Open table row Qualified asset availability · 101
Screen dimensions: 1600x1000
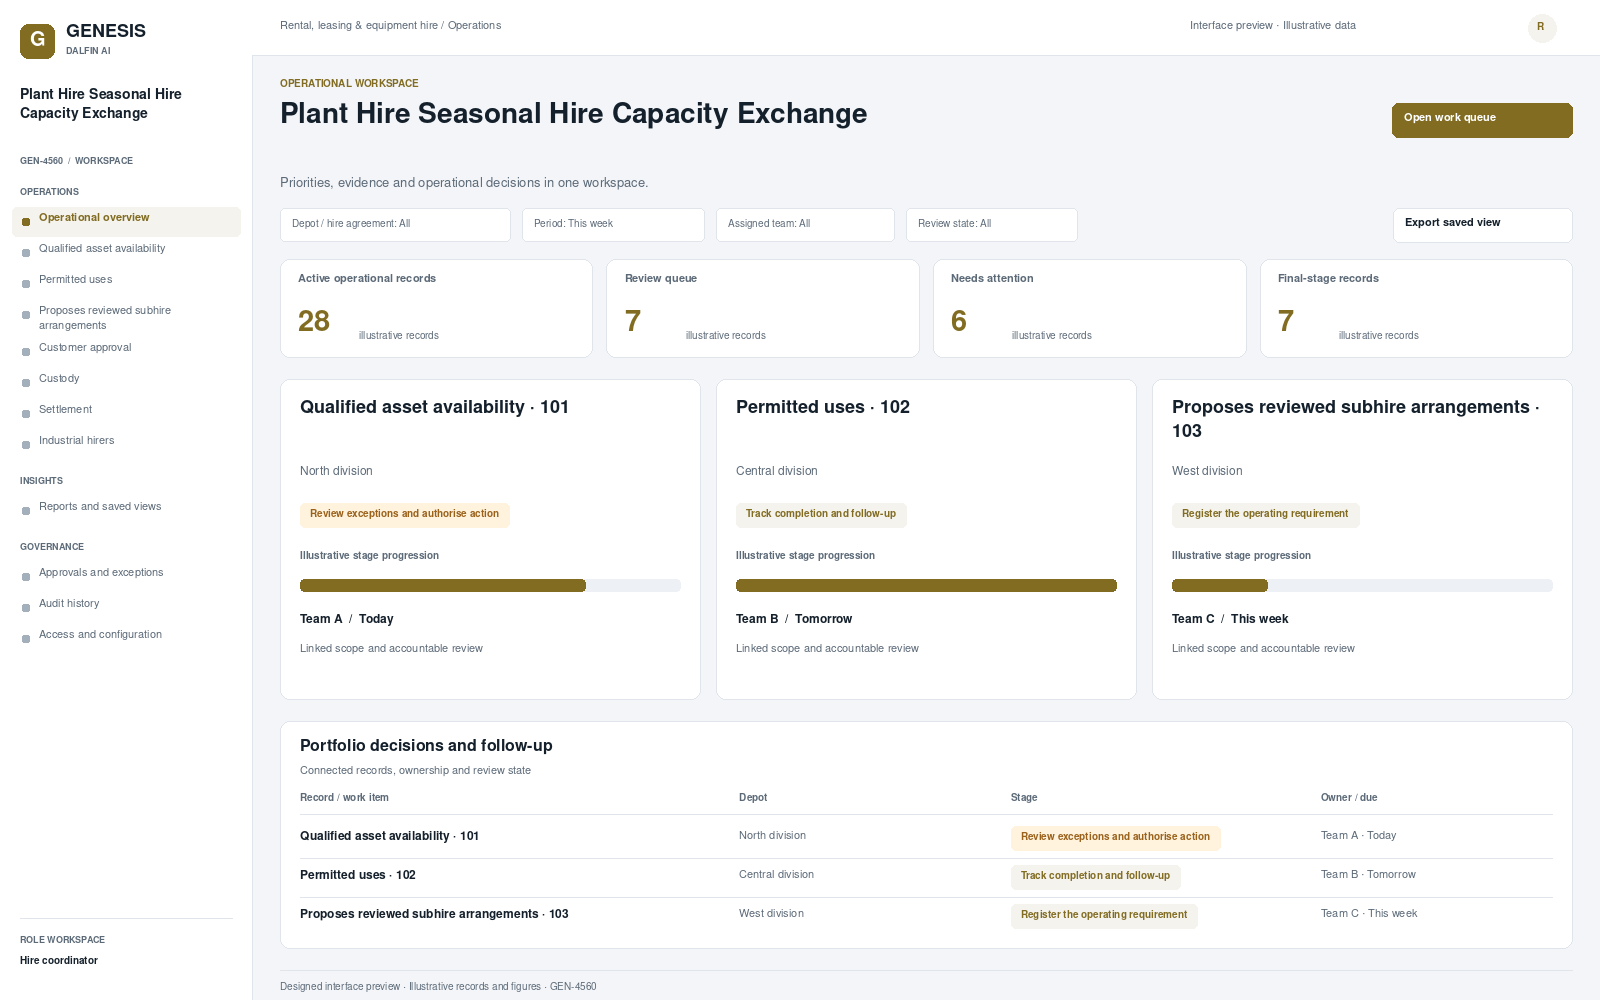pos(926,837)
